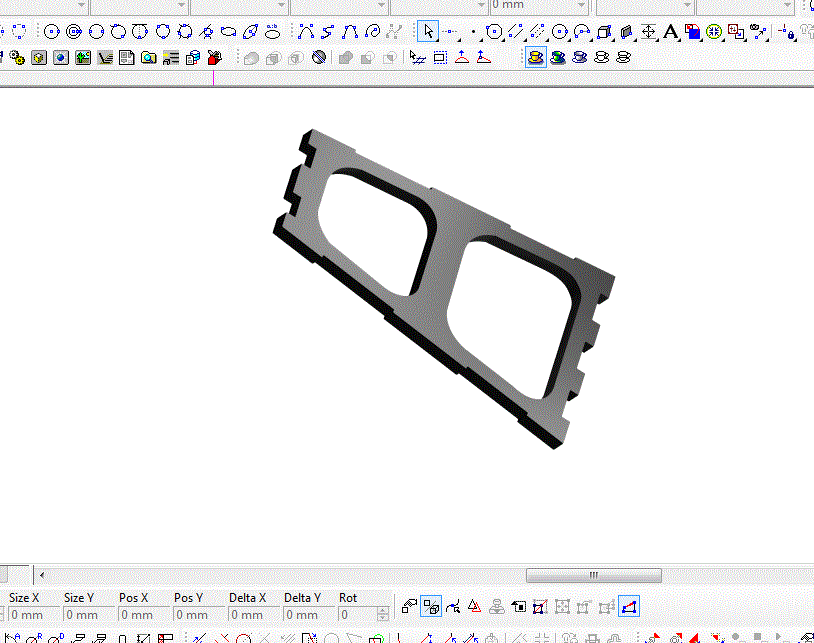Click the horizontal scrollbar thumb
Viewport: 814px width, 643px height.
[x=593, y=575]
